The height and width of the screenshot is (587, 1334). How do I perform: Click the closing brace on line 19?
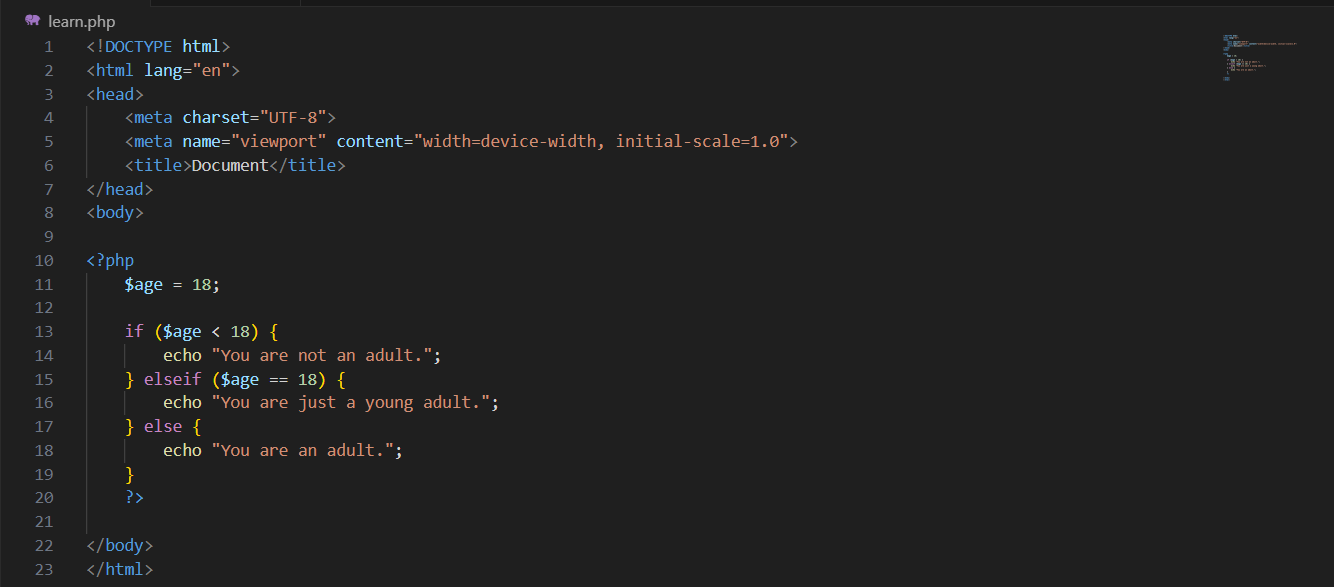129,474
